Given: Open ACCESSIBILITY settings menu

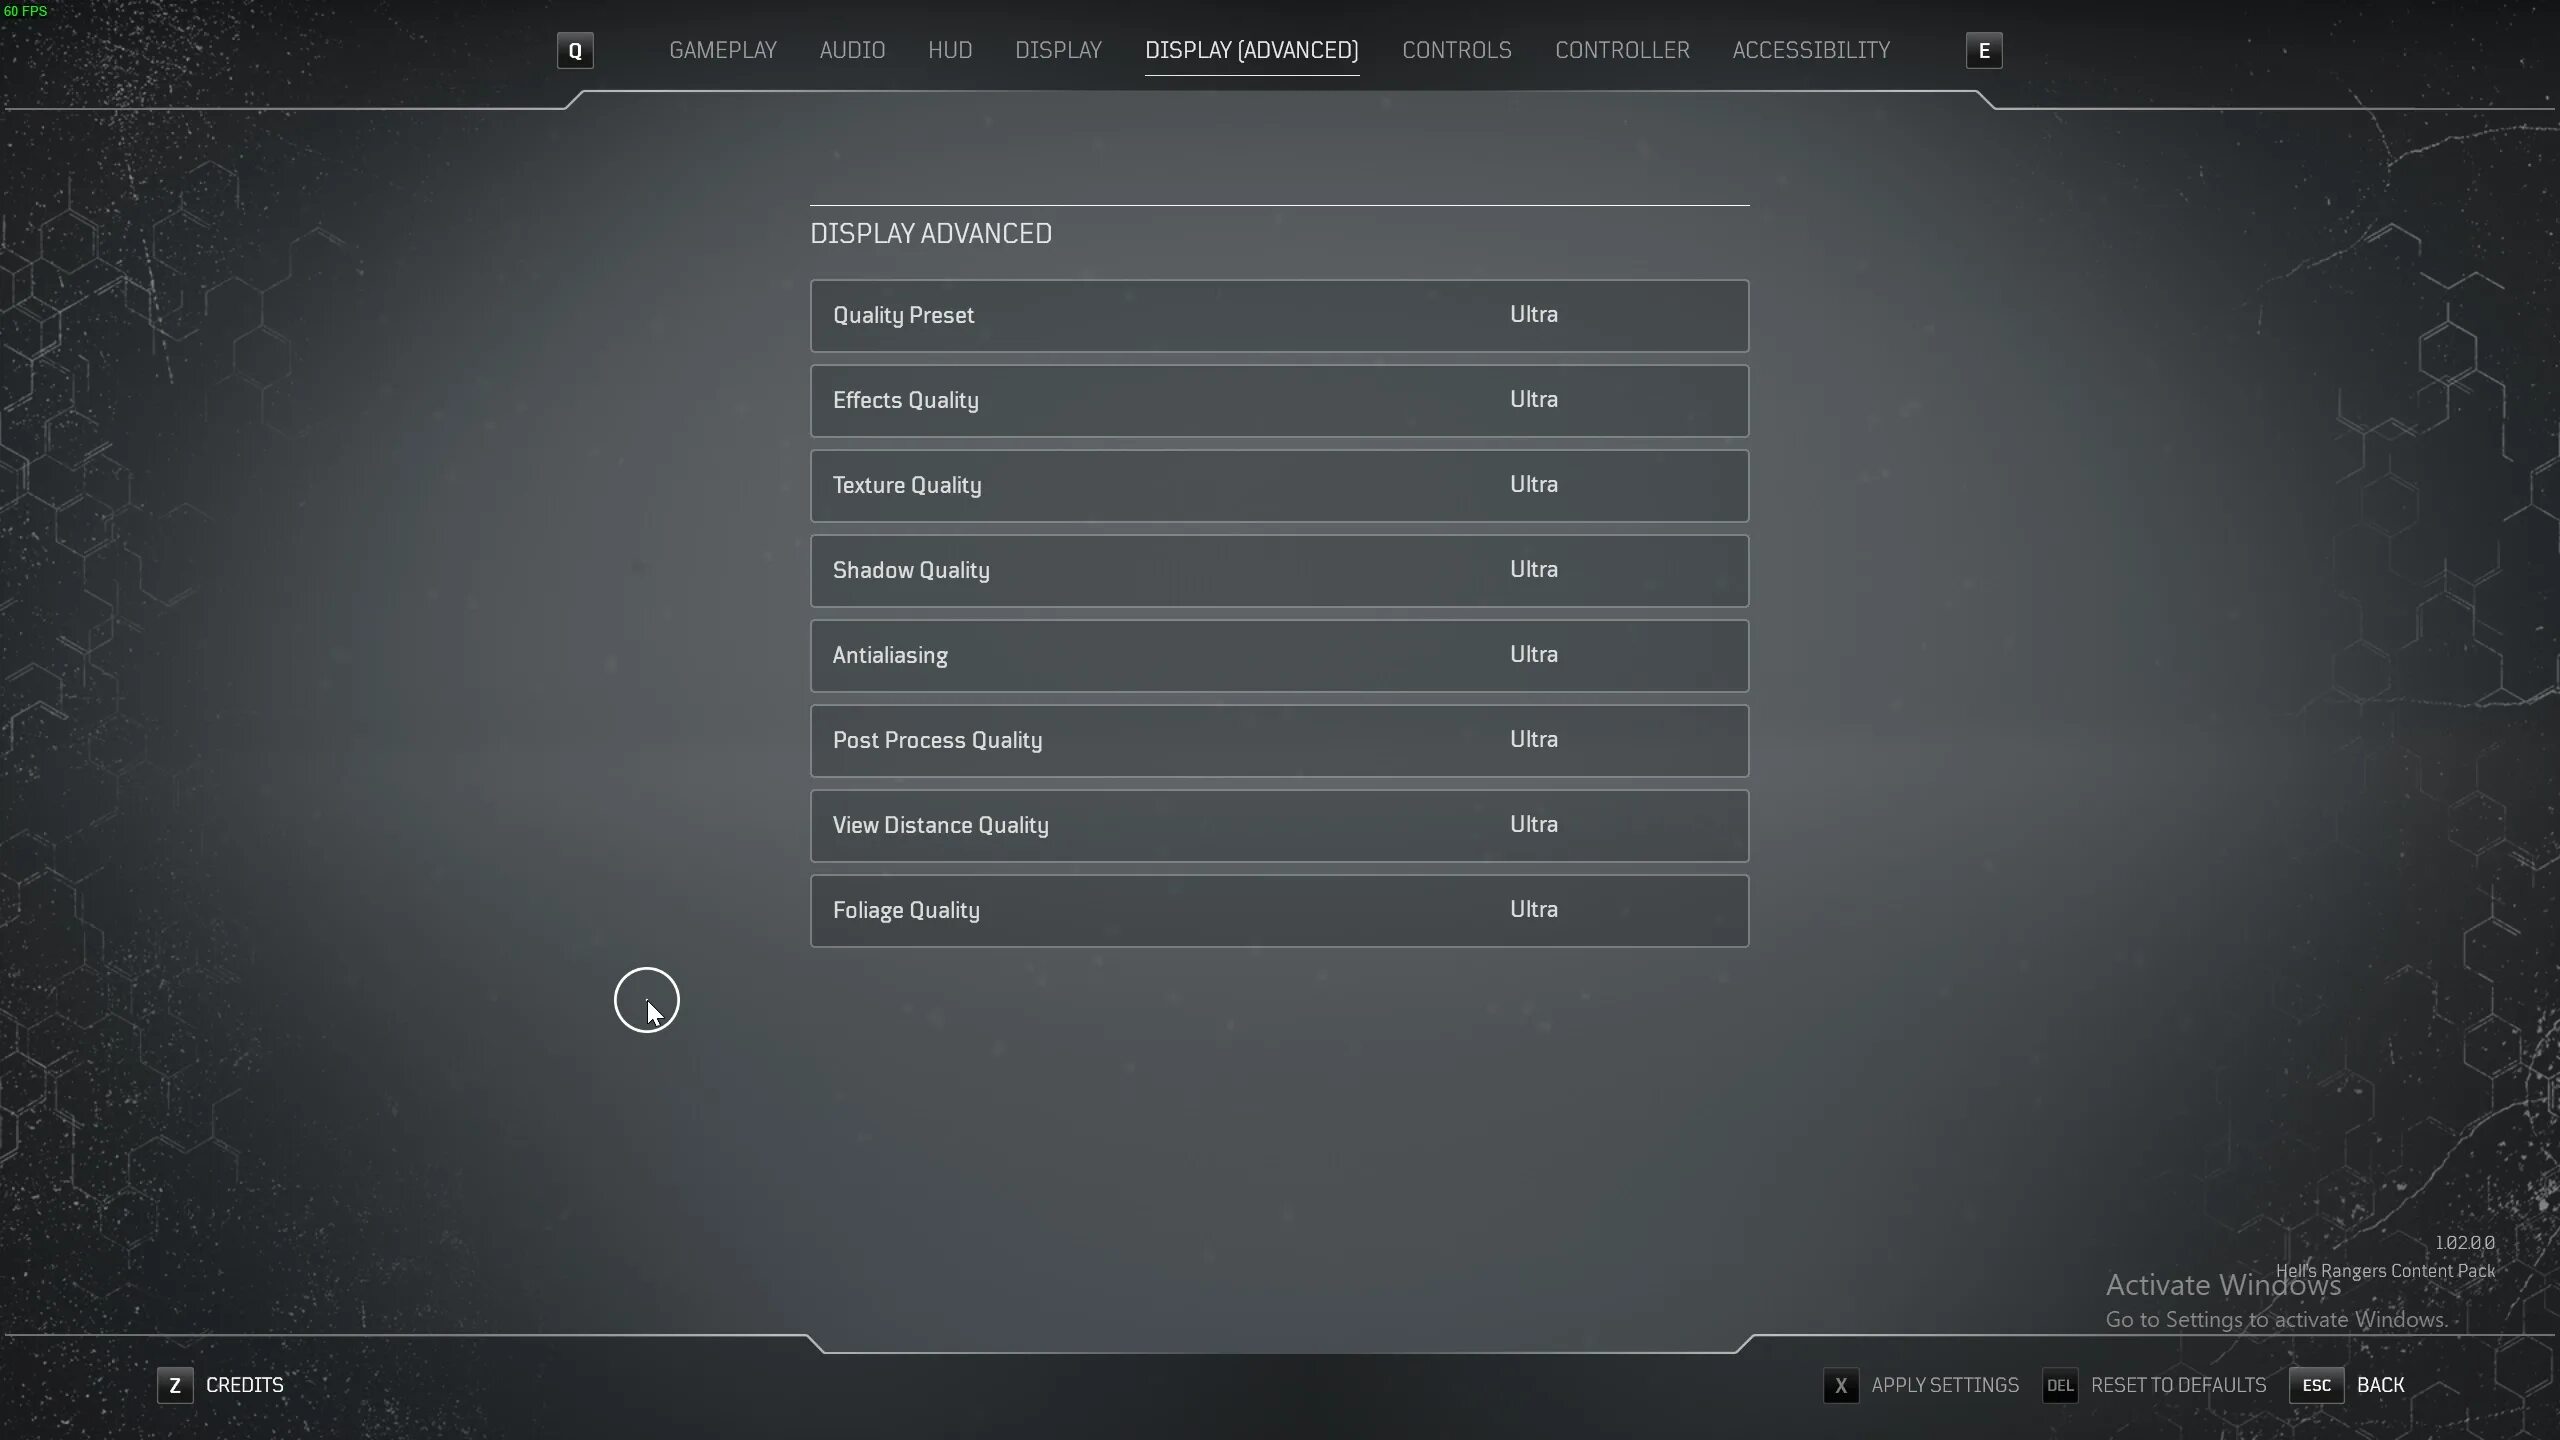Looking at the screenshot, I should click(x=1811, y=49).
